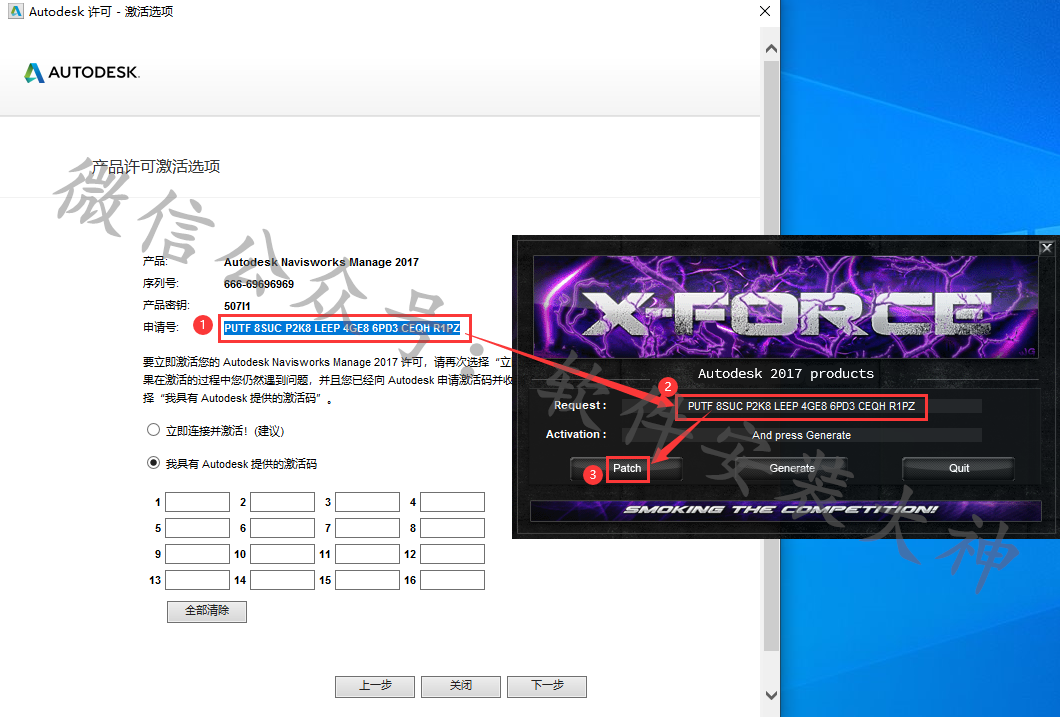This screenshot has height=717, width=1060.
Task: Click the serial number 666-69696969
Action: tap(259, 285)
